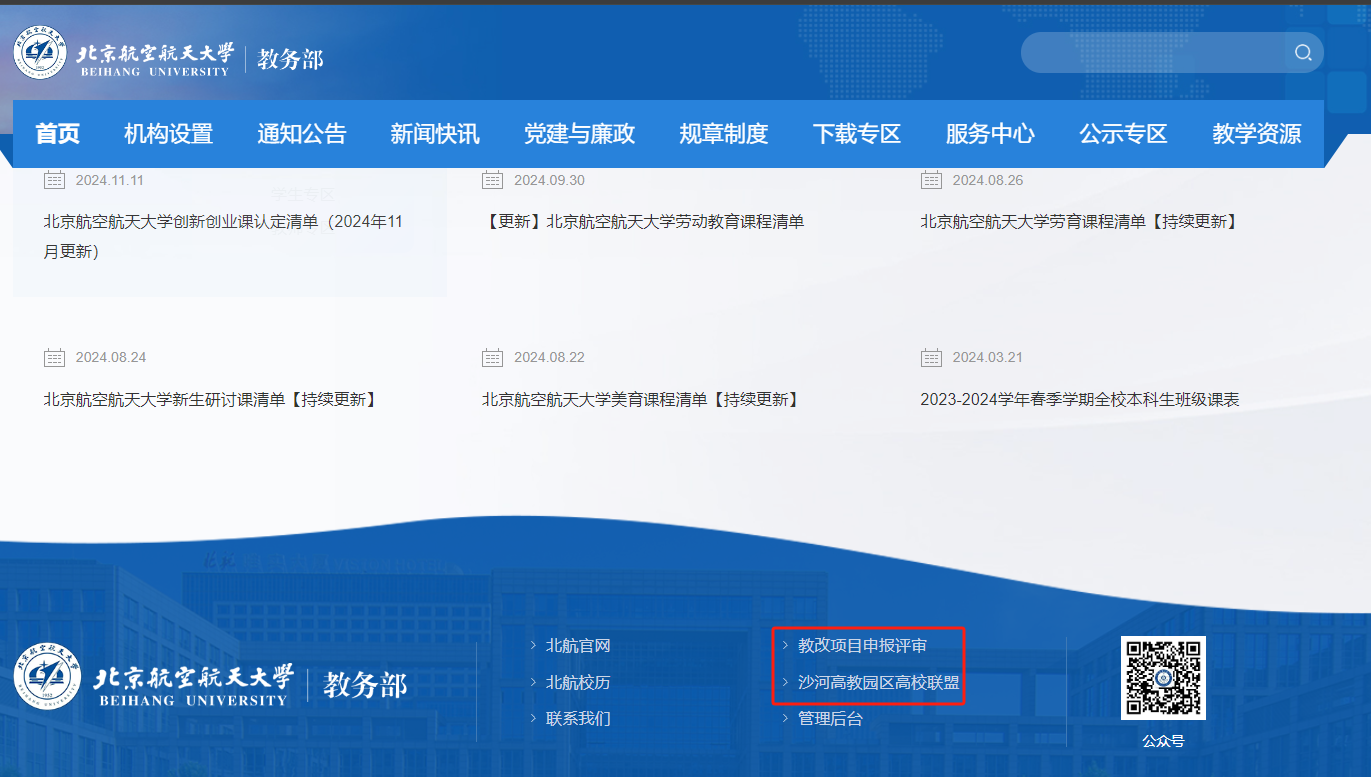Open the 首页 navigation tab

(57, 134)
